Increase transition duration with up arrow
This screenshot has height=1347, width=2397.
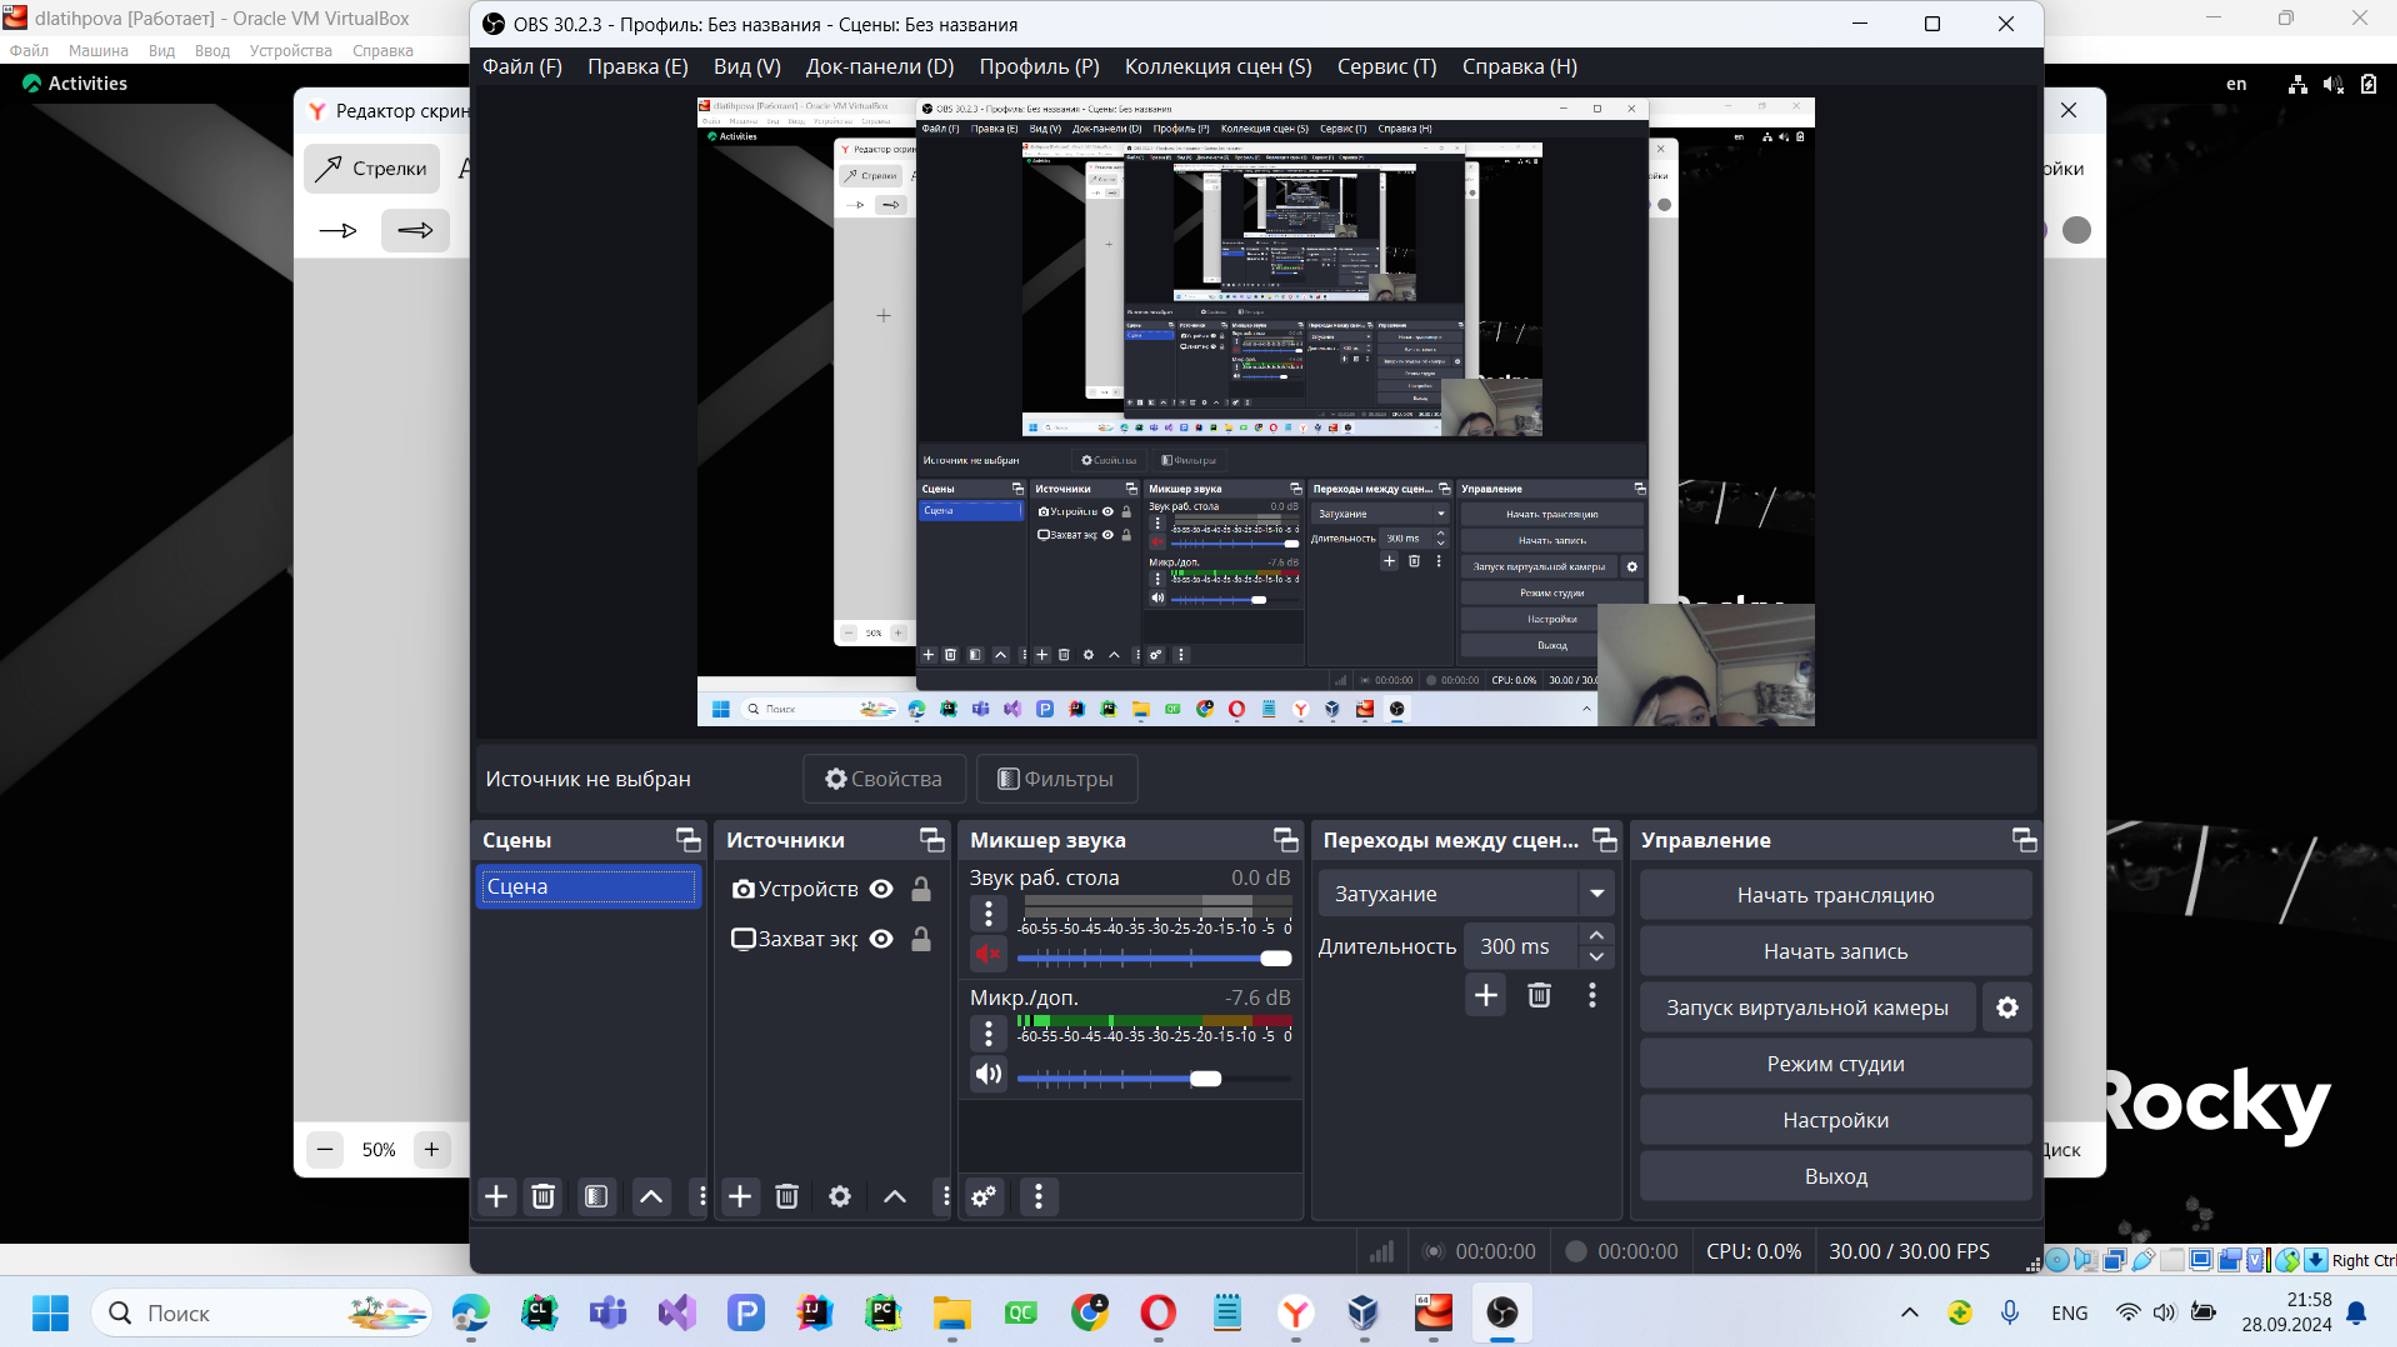coord(1597,935)
